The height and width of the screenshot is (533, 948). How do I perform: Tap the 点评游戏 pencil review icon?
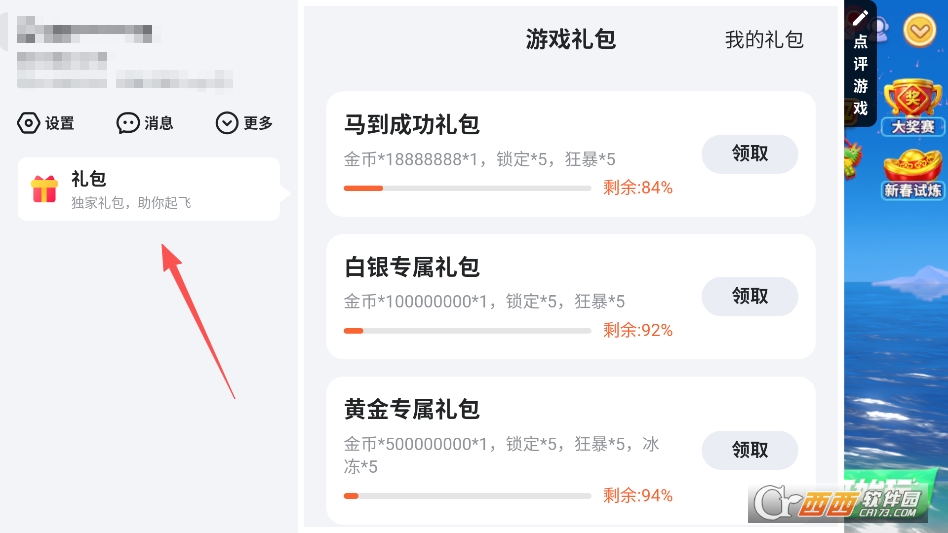click(x=861, y=19)
